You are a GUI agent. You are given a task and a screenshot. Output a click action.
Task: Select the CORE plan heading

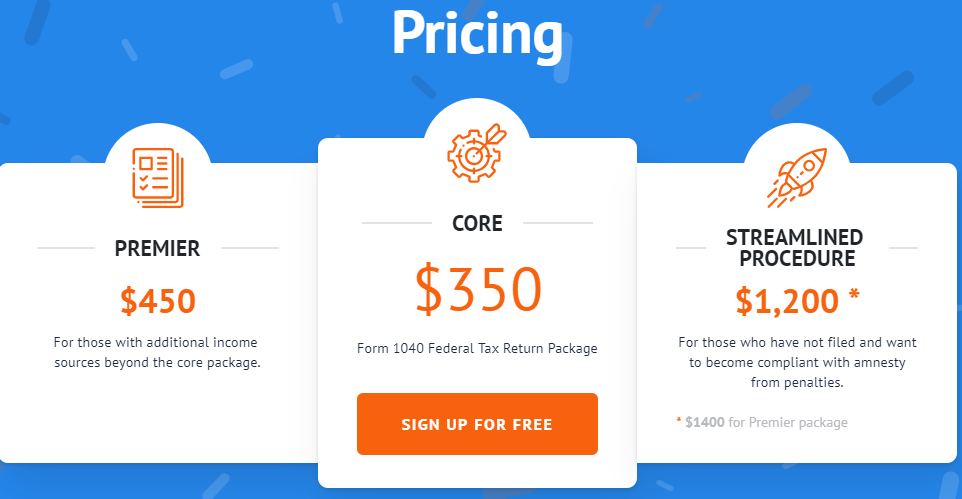pos(477,223)
